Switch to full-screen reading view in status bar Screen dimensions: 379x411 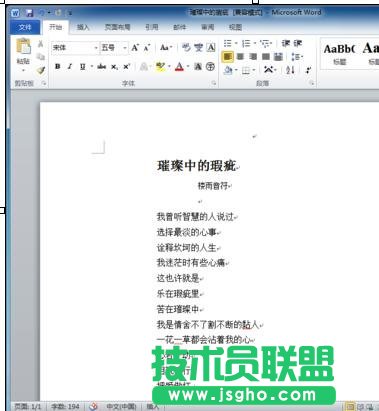point(360,407)
